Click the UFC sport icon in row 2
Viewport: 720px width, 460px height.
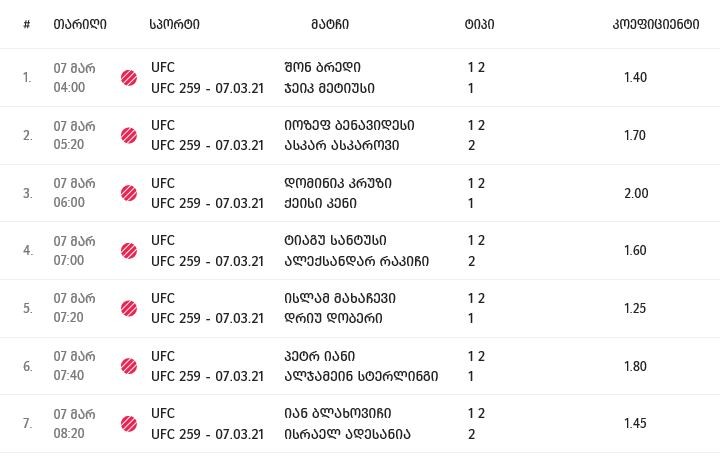click(129, 135)
